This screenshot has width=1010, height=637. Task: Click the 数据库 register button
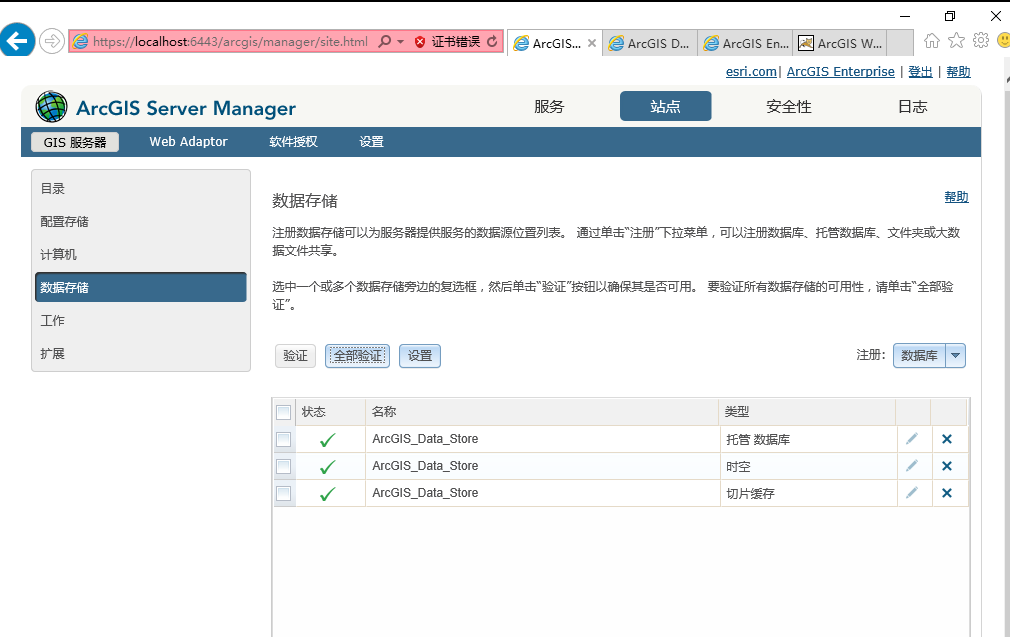(x=919, y=356)
